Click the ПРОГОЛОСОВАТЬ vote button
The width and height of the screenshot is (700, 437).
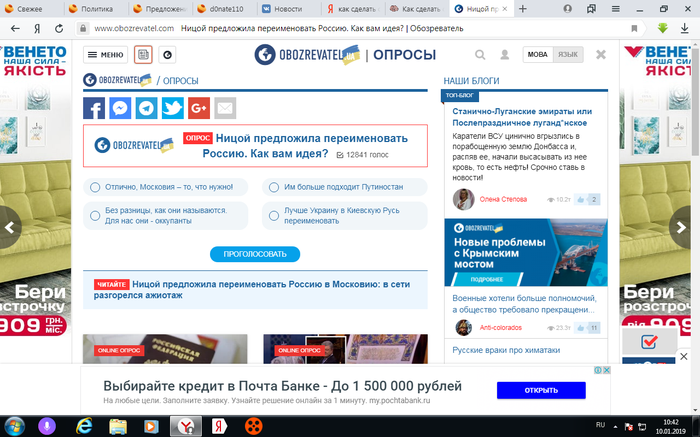(x=255, y=254)
